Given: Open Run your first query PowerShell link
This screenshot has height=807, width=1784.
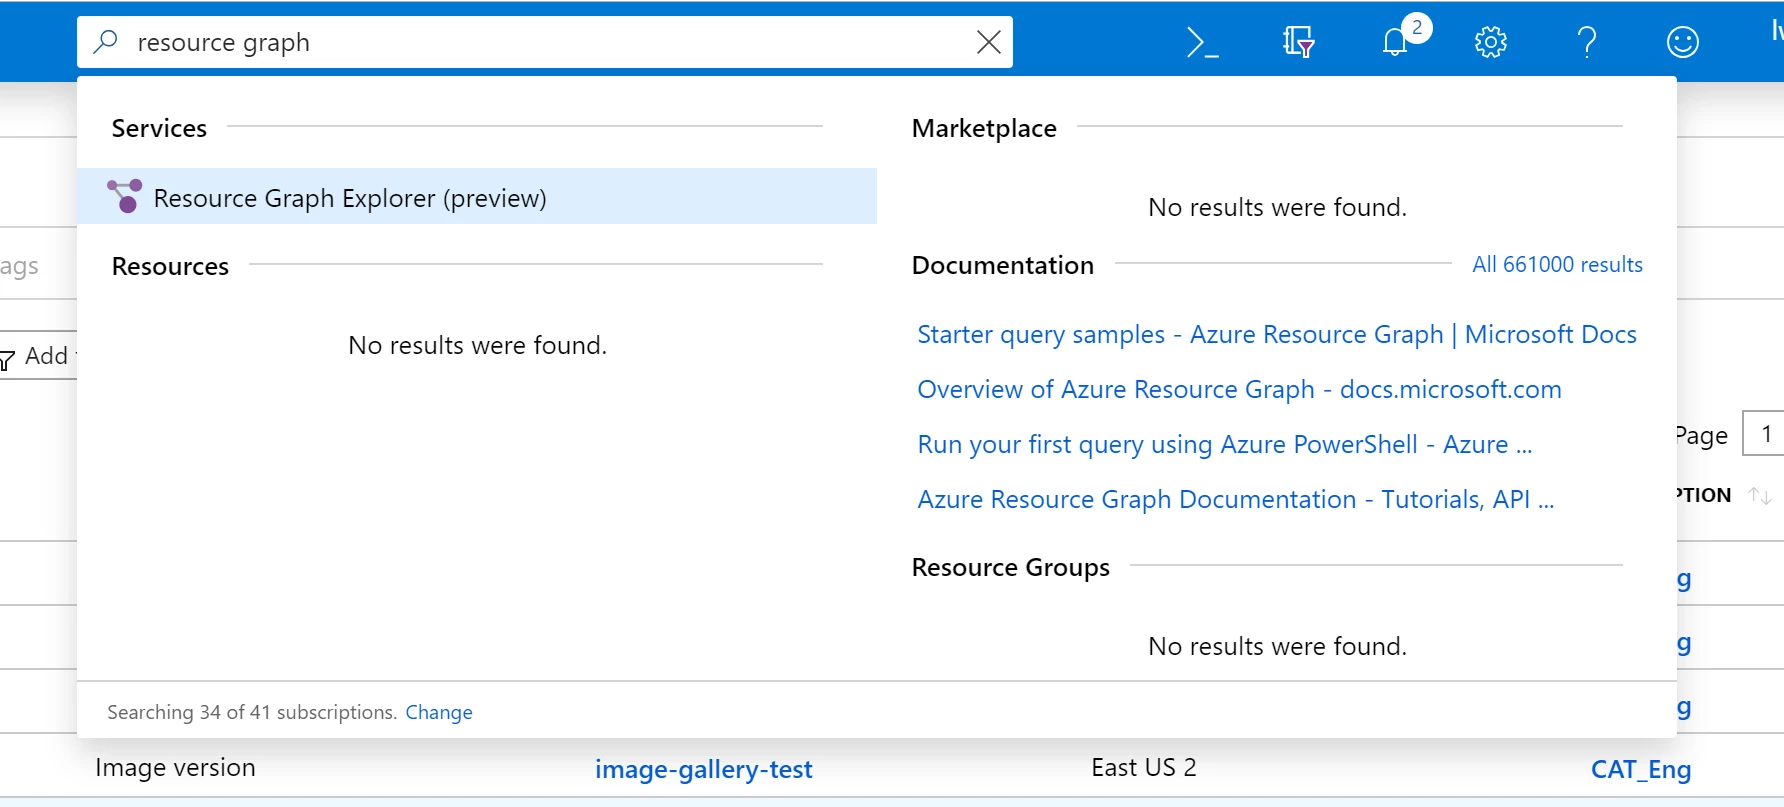Looking at the screenshot, I should (x=1224, y=444).
